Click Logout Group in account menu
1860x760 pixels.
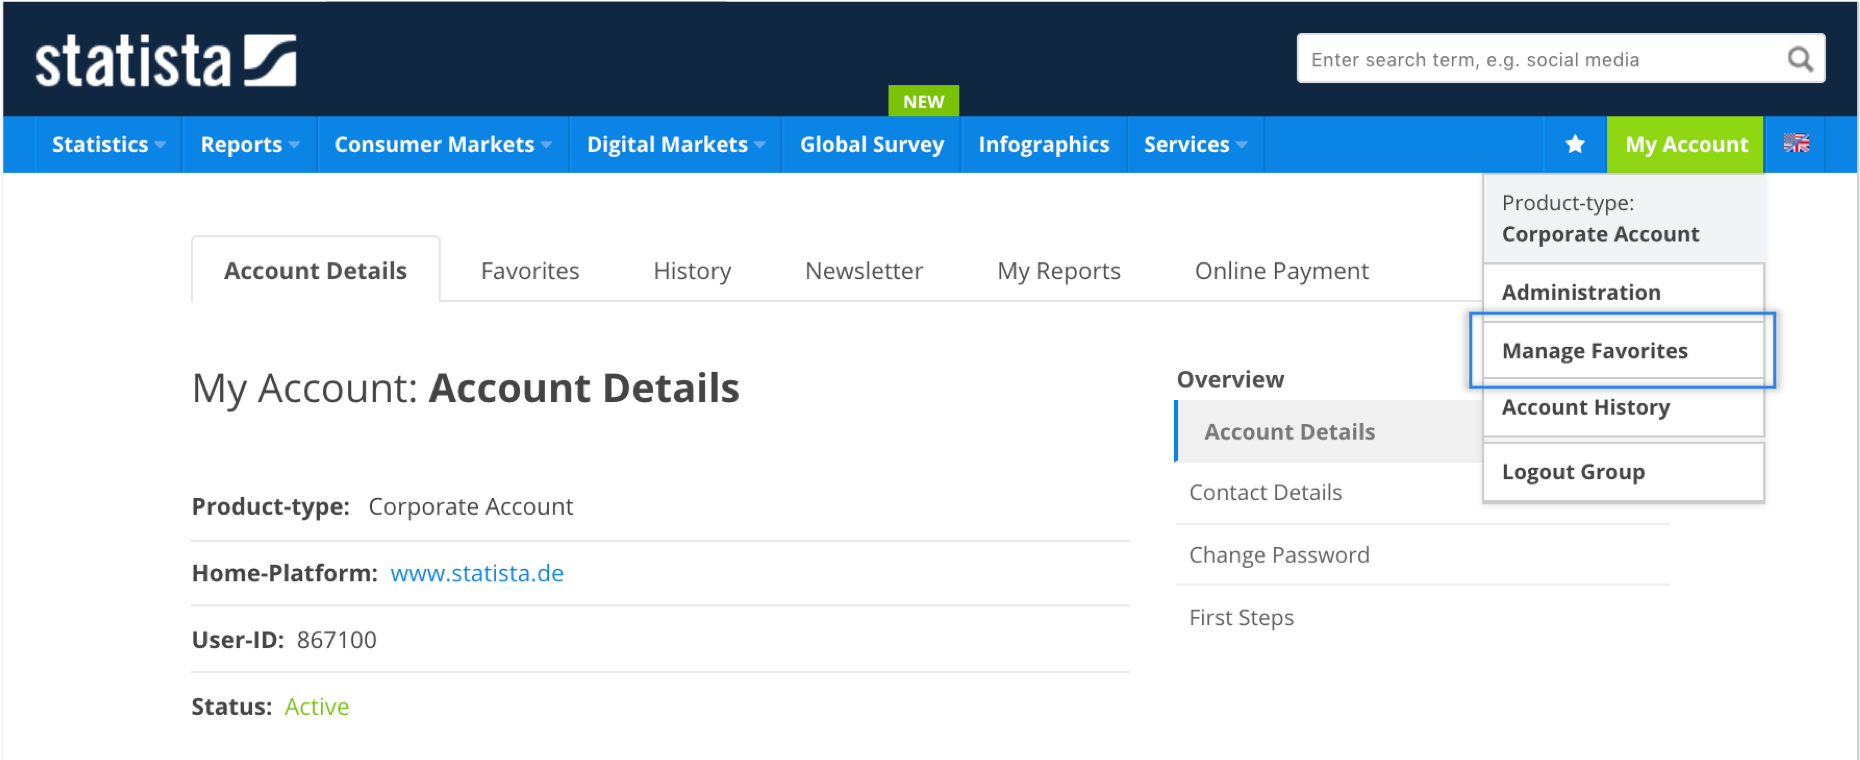[x=1572, y=472]
